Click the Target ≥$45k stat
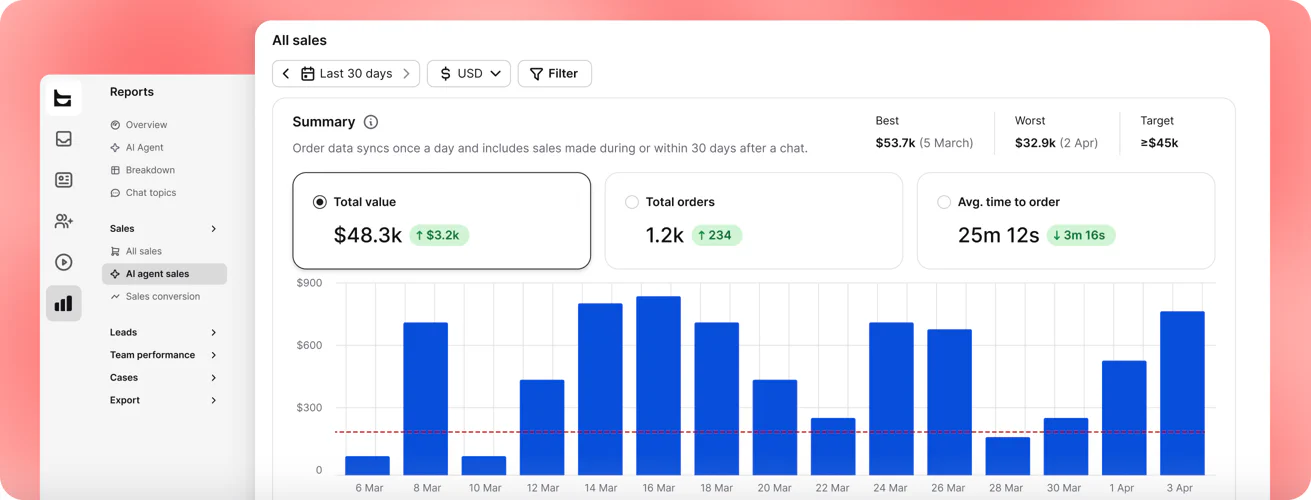The width and height of the screenshot is (1311, 500). [x=1159, y=132]
